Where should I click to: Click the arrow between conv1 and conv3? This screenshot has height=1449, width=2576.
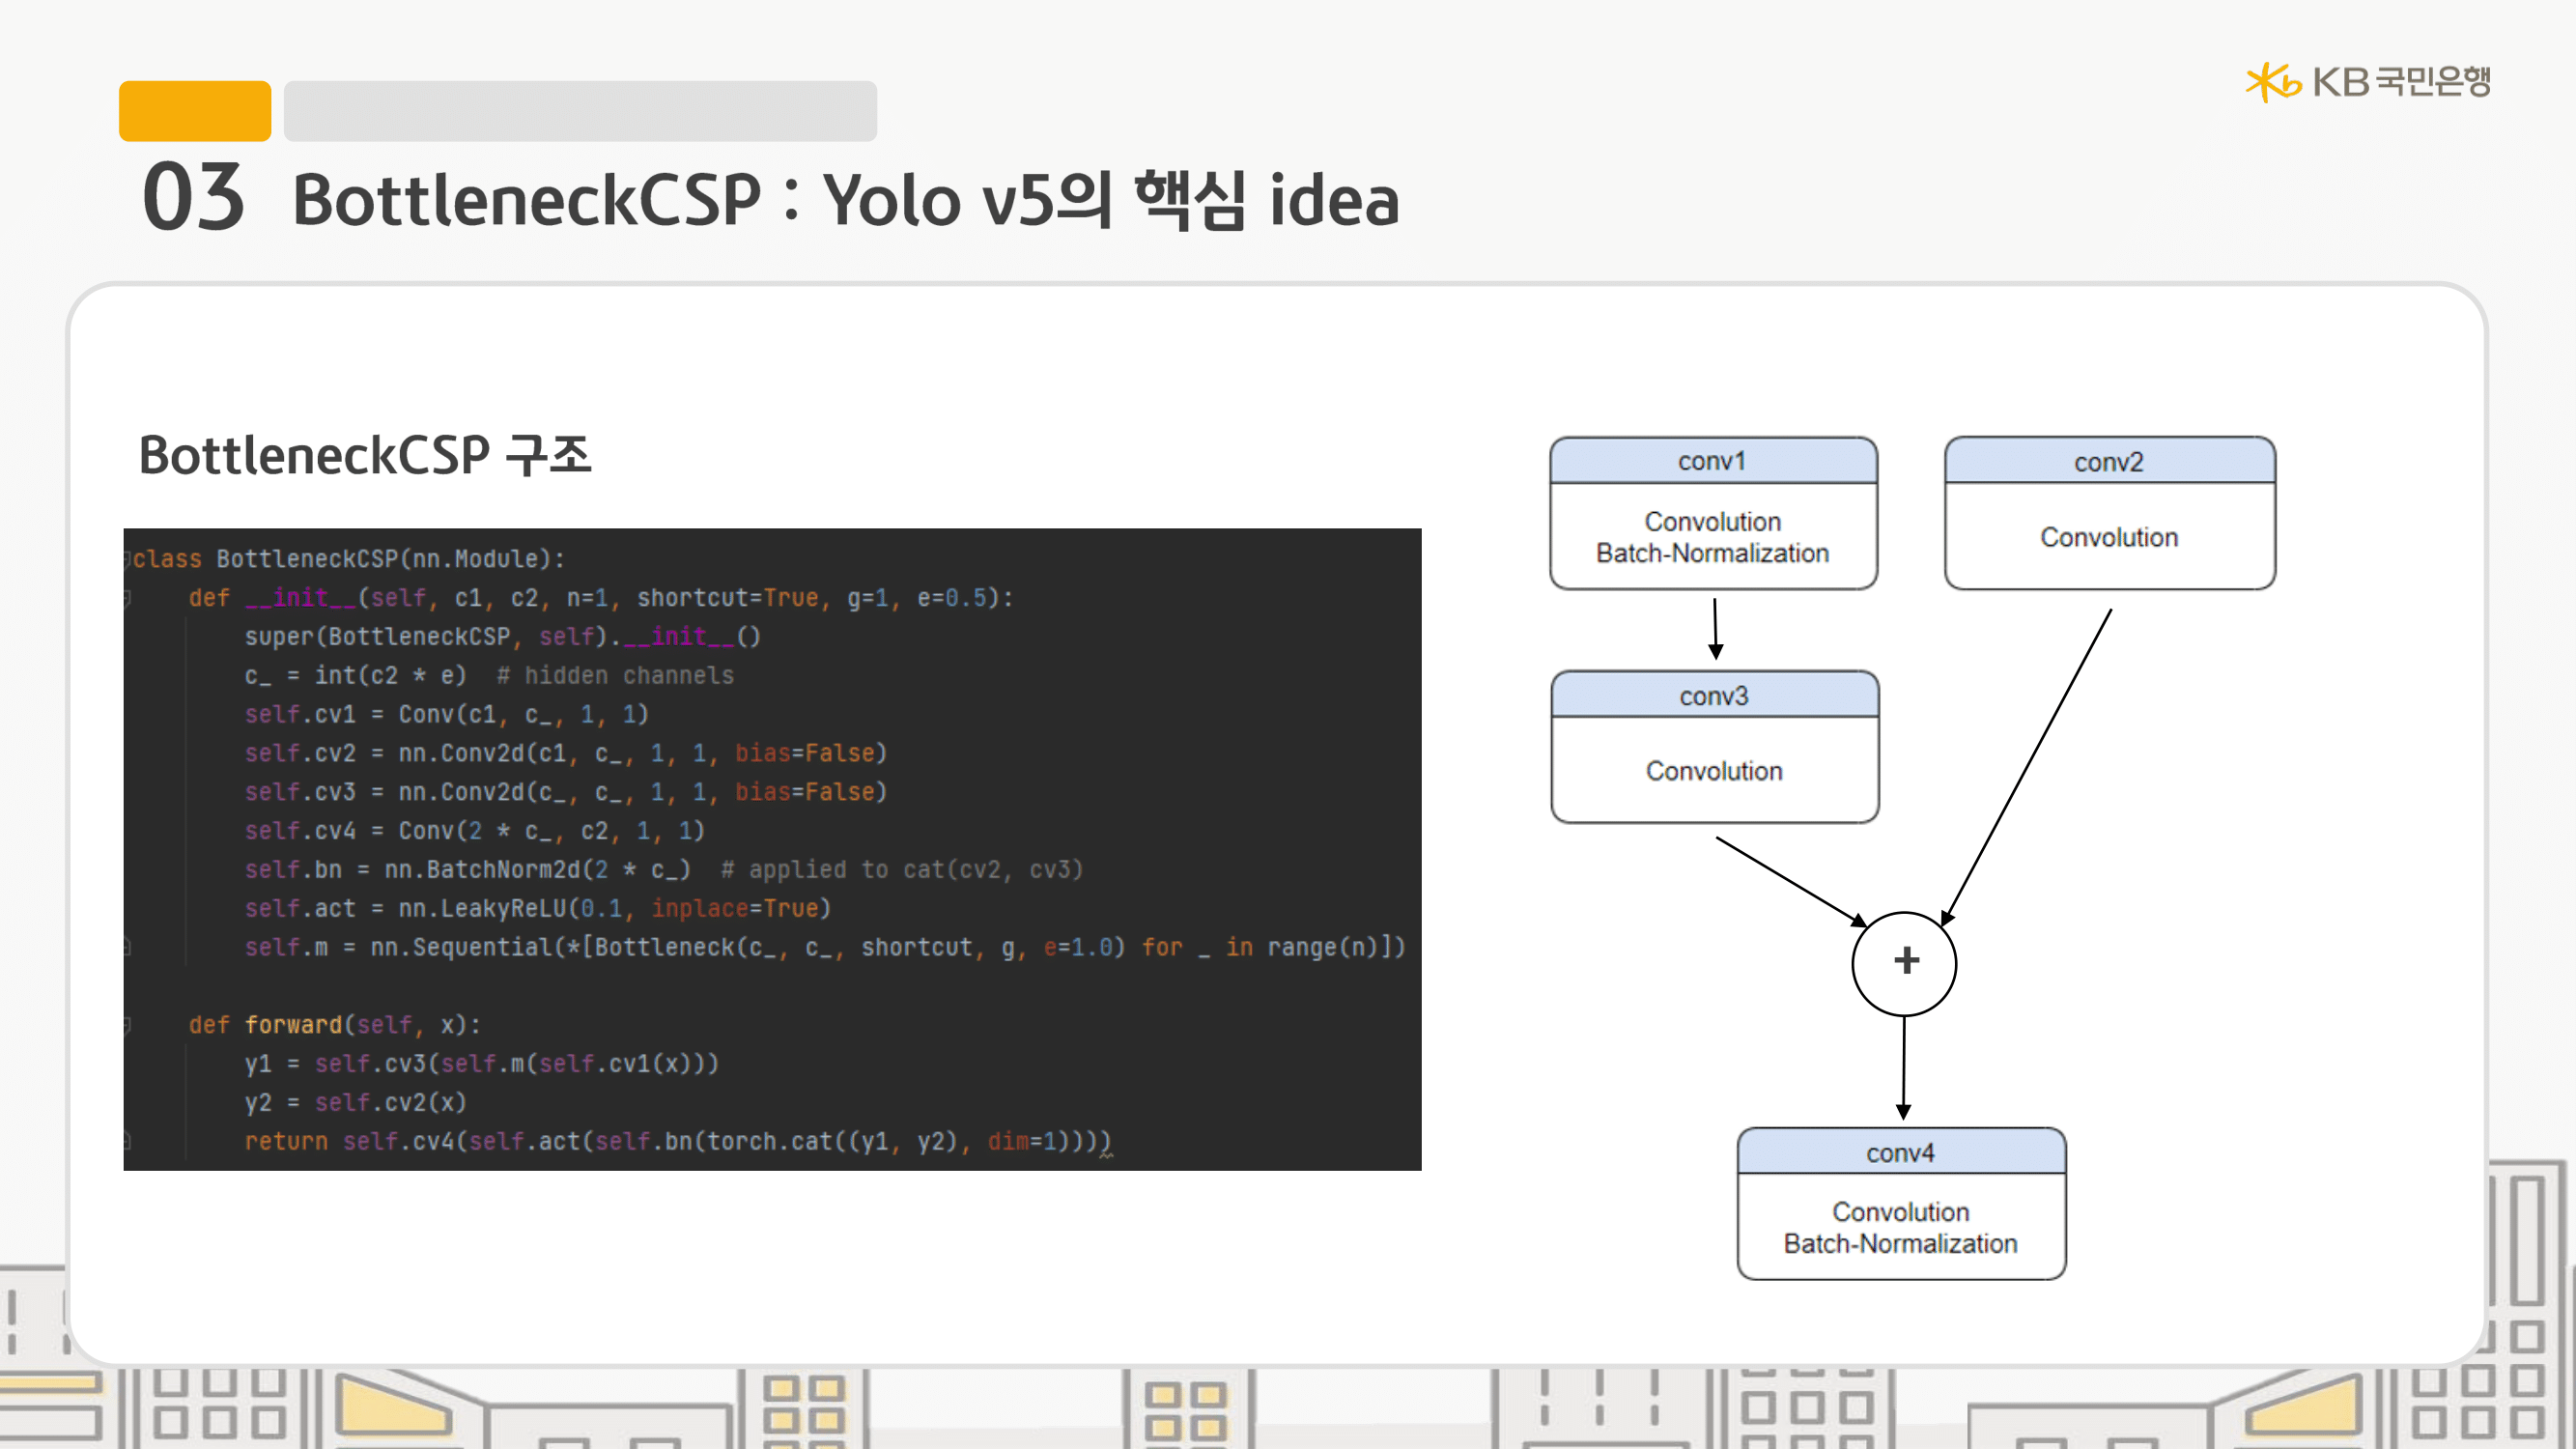pyautogui.click(x=1715, y=628)
